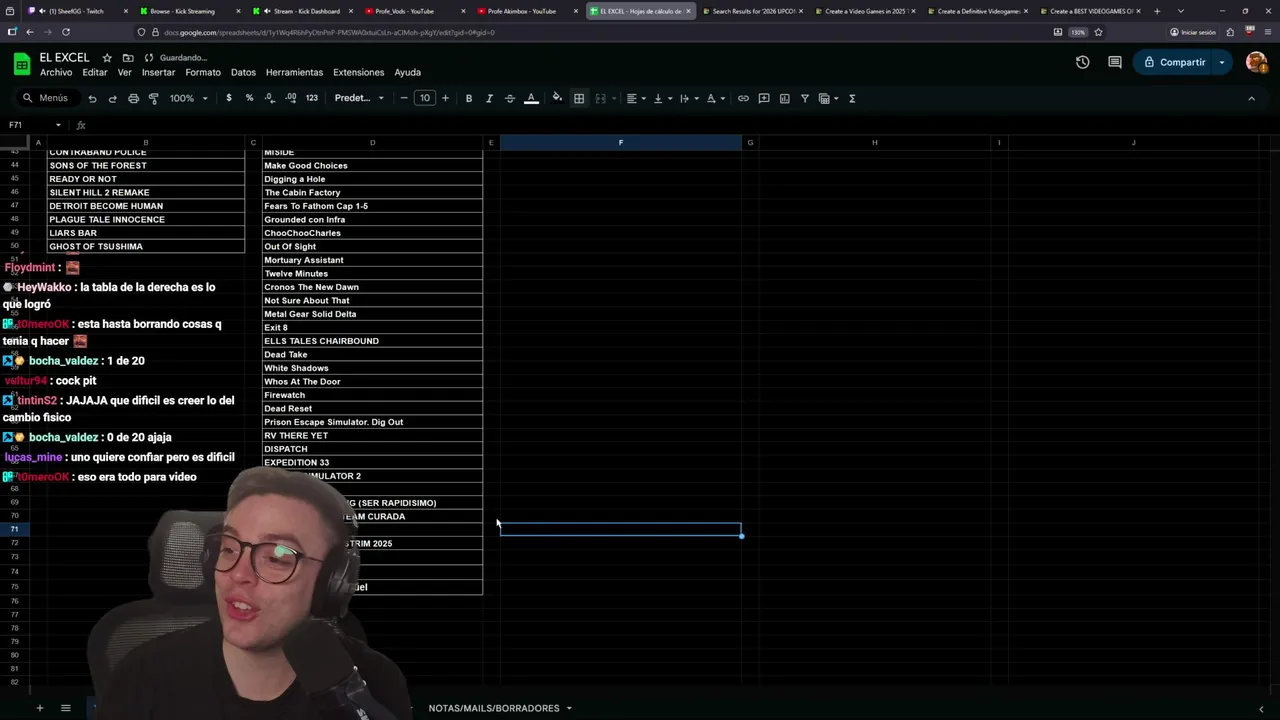Open the Ayuda menu
Viewport: 1280px width, 720px height.
(407, 72)
